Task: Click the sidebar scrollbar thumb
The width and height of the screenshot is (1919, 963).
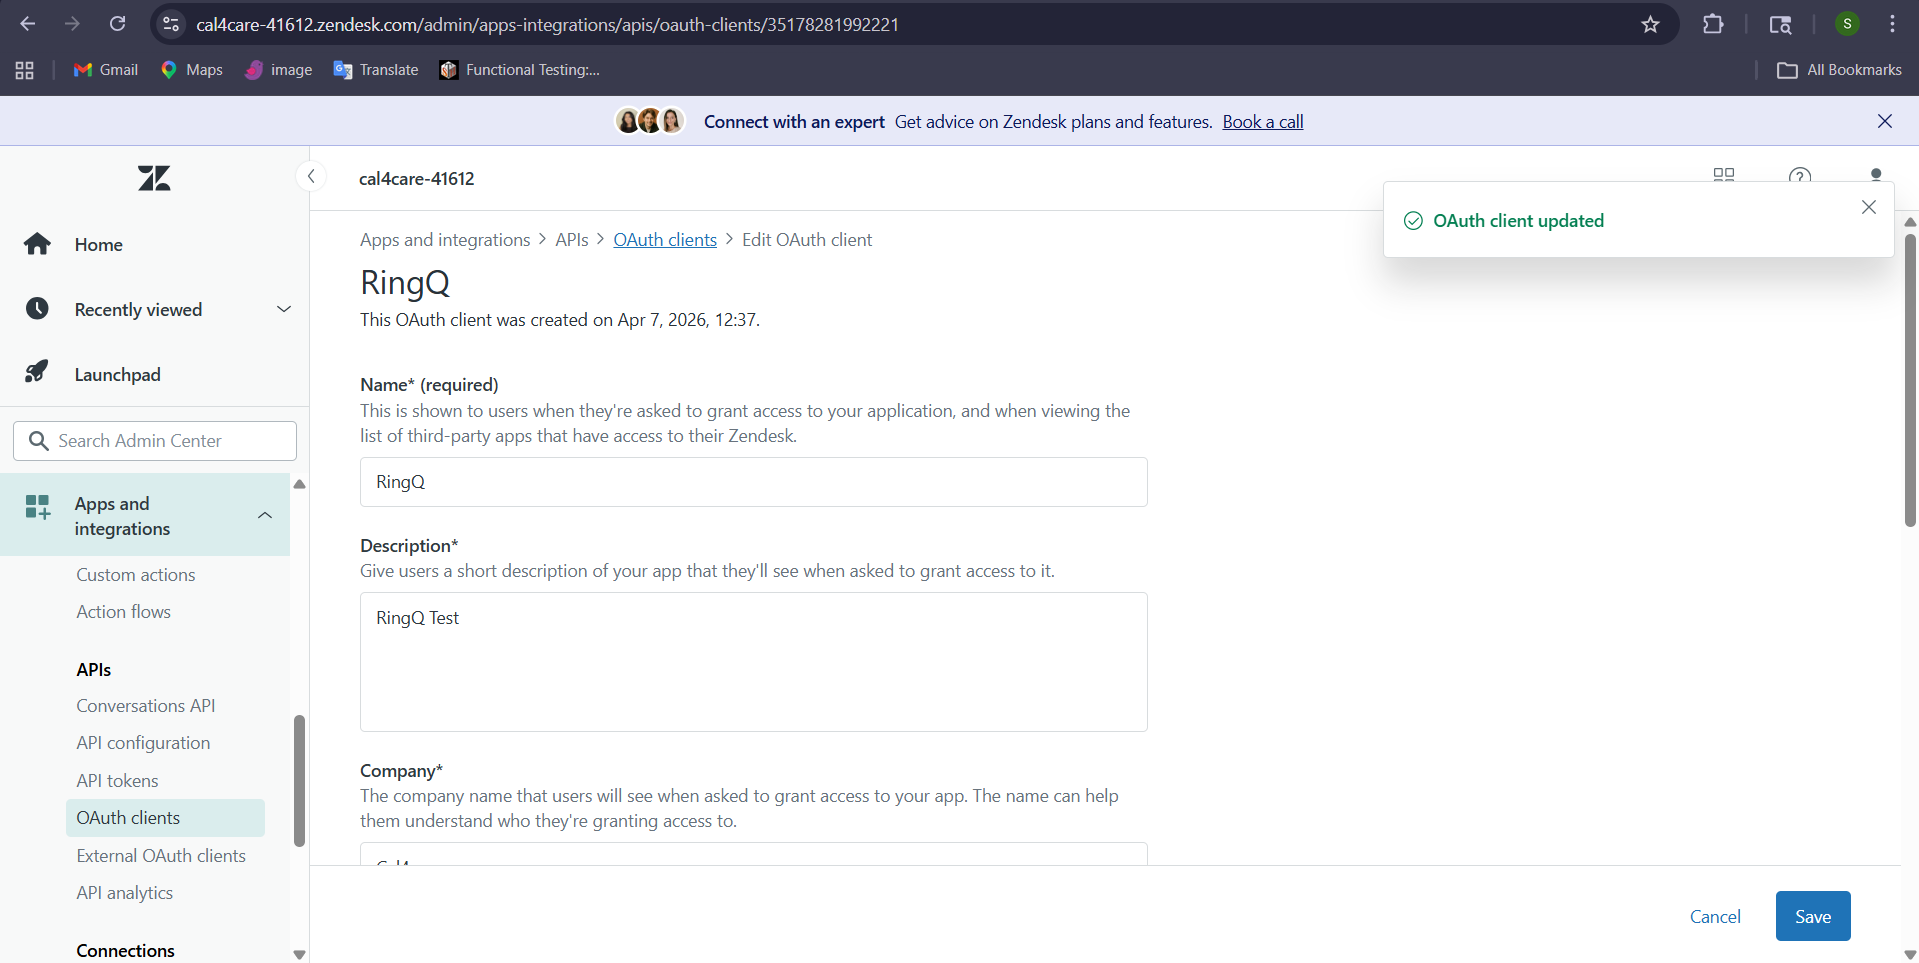Action: click(299, 781)
